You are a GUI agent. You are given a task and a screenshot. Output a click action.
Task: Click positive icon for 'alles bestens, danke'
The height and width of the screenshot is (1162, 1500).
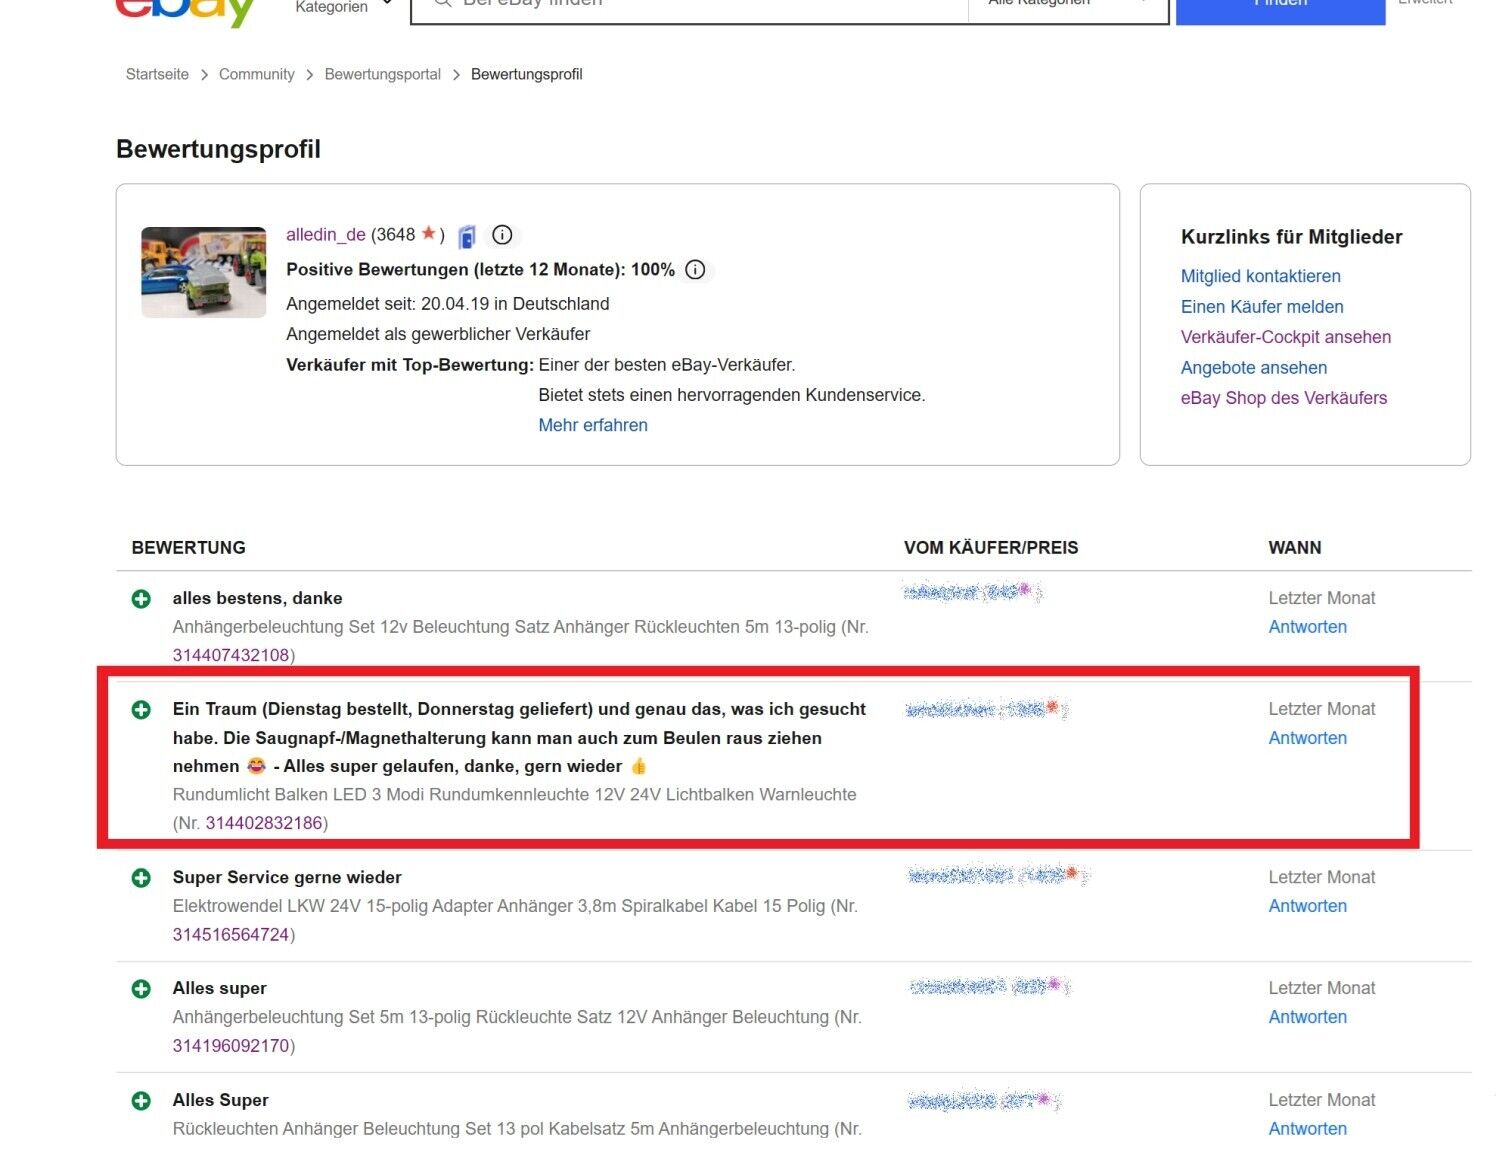141,599
